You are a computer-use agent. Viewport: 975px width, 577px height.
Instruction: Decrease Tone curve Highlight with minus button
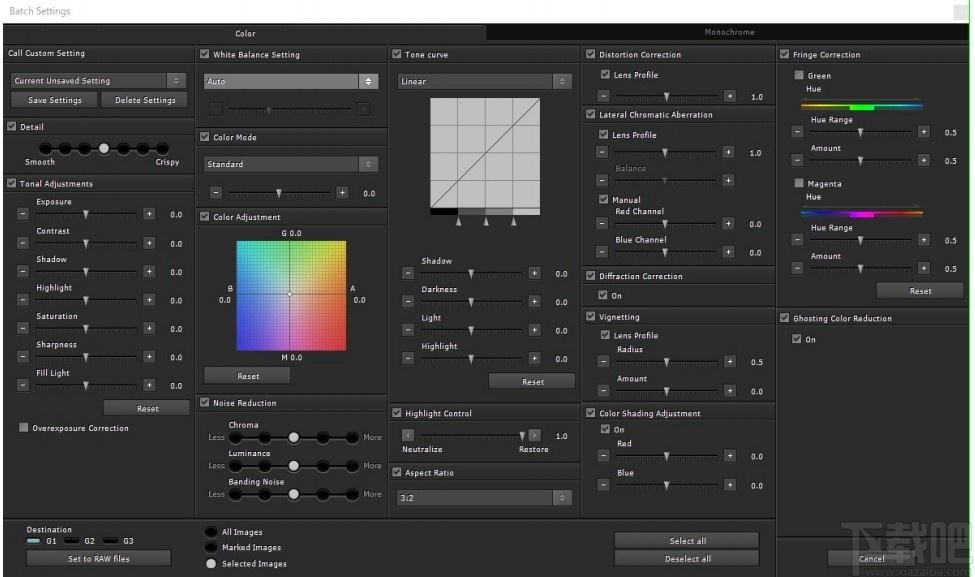pyautogui.click(x=408, y=359)
